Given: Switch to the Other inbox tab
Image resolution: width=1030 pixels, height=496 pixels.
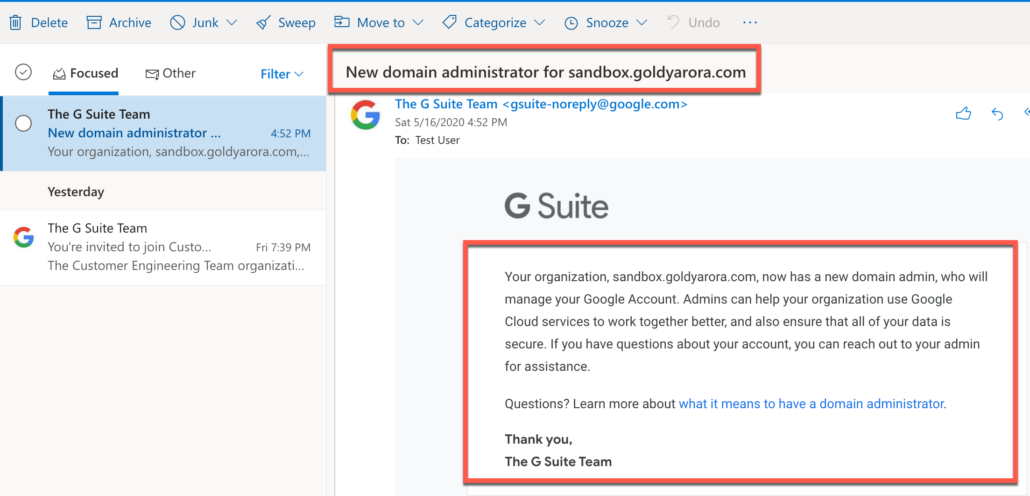Looking at the screenshot, I should pos(170,73).
